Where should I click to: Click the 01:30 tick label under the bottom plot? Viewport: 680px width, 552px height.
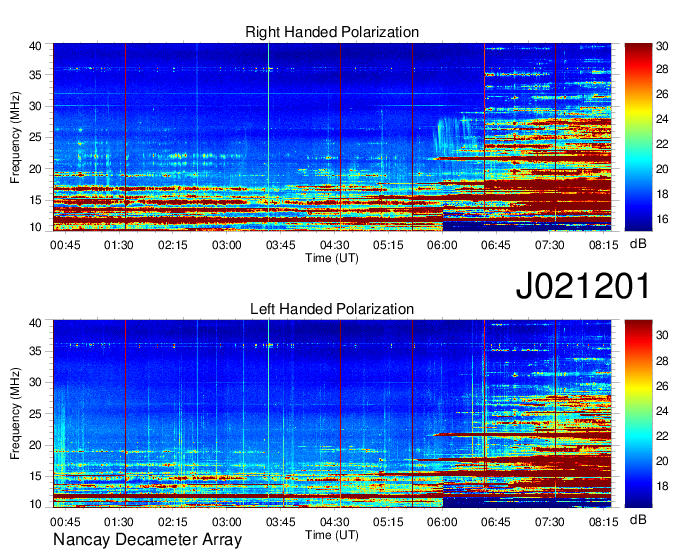pos(119,522)
